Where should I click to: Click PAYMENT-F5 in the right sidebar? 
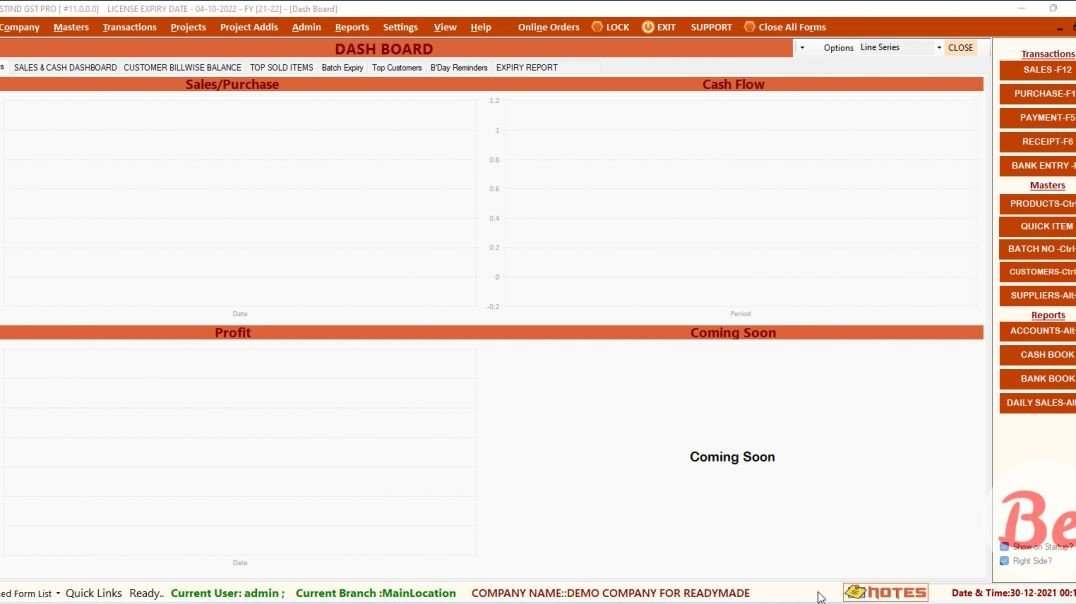point(1040,117)
